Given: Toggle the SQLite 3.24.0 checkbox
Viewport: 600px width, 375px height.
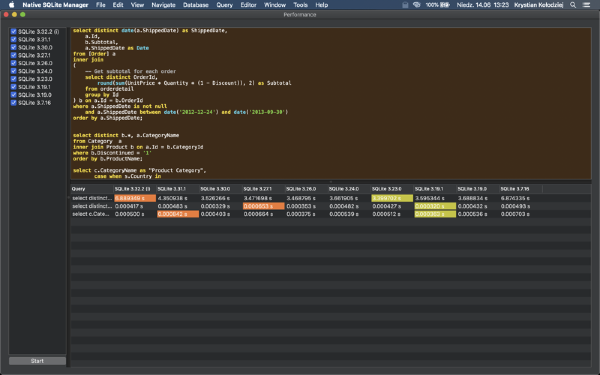Looking at the screenshot, I should [x=14, y=71].
